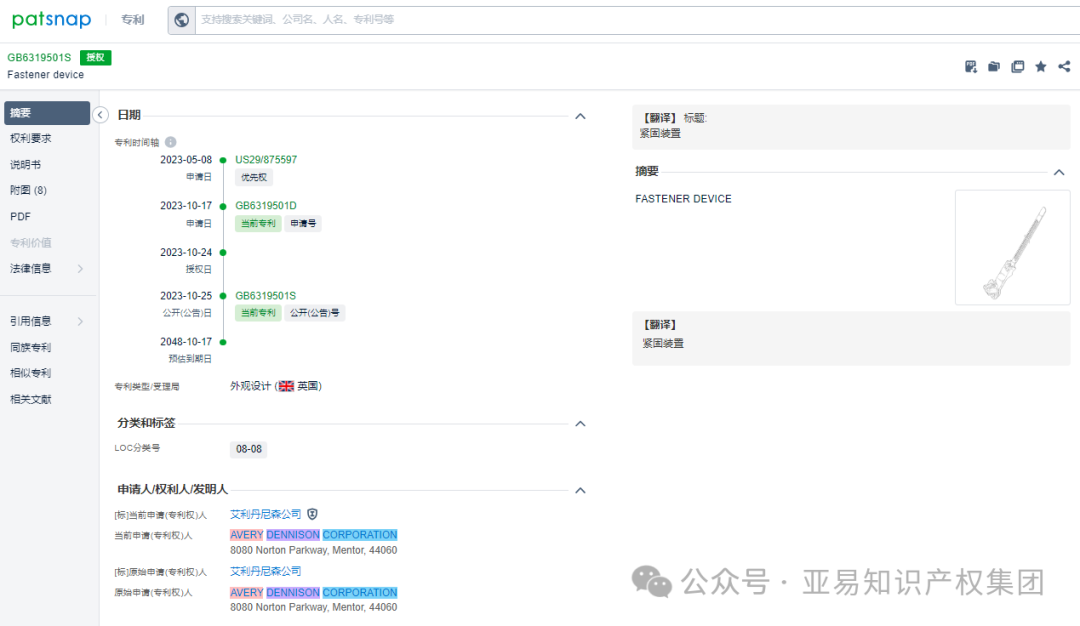Select the 08-08 LOC classification tag
Viewport: 1080px width, 626px height.
pyautogui.click(x=248, y=449)
